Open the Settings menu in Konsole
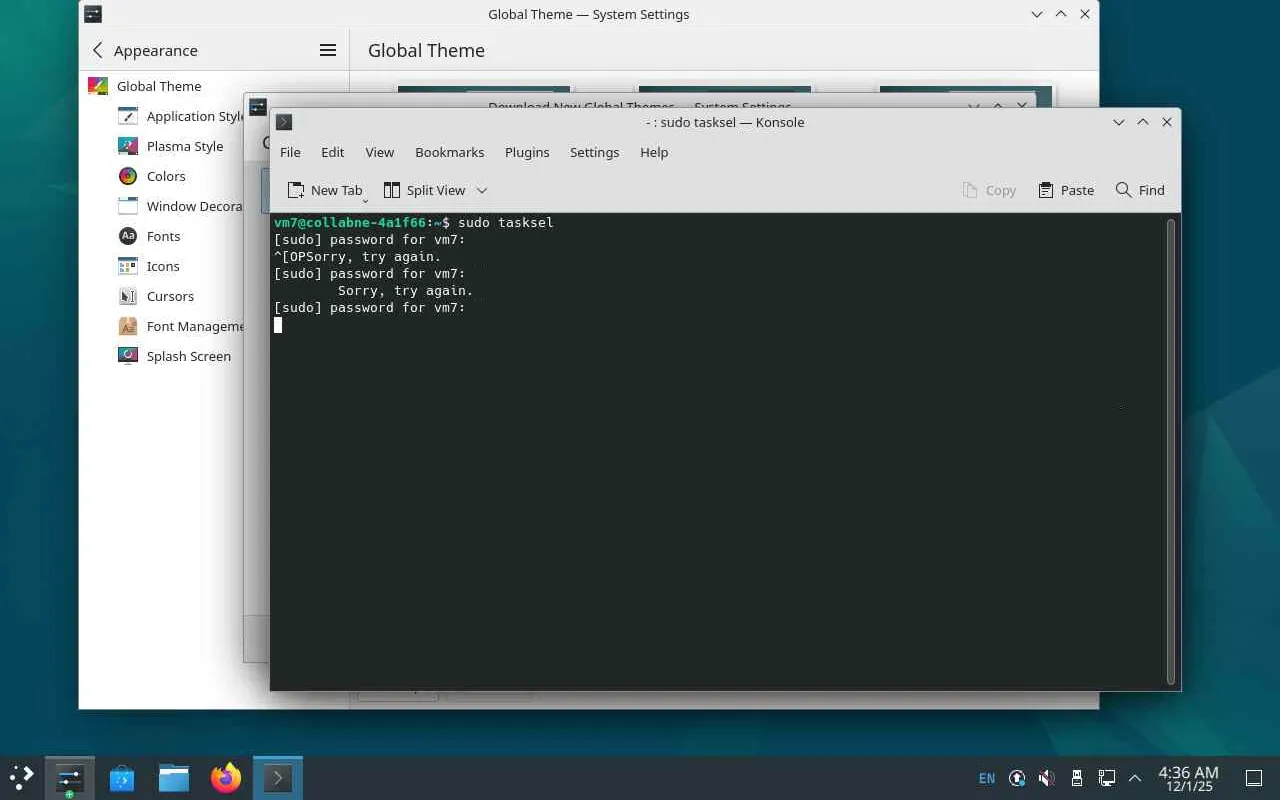This screenshot has height=800, width=1280. pyautogui.click(x=595, y=152)
